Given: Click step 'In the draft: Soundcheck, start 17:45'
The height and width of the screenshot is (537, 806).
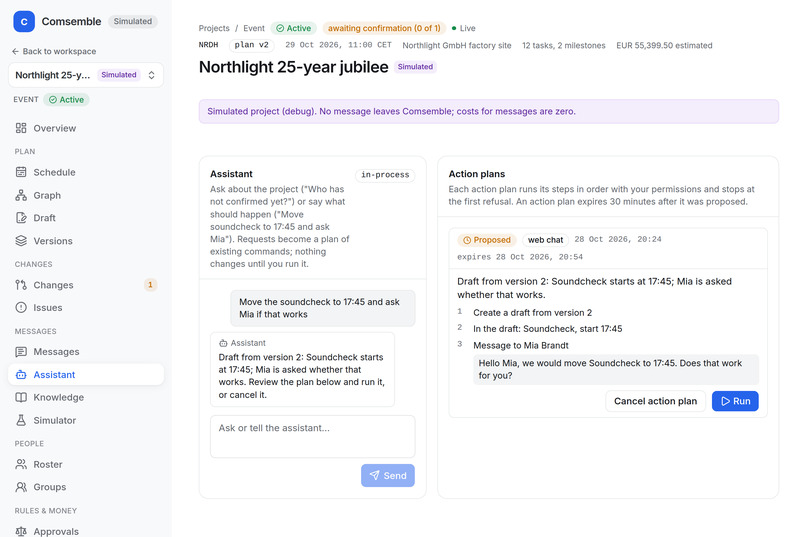Looking at the screenshot, I should (547, 329).
